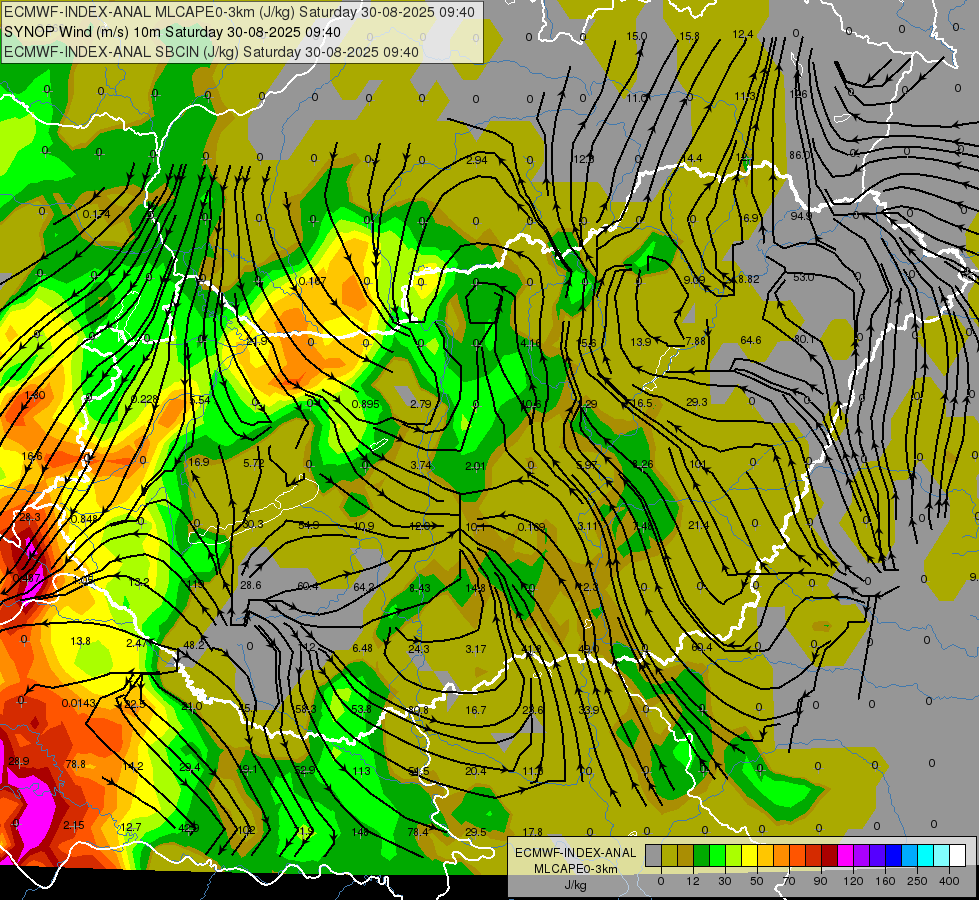Screen dimensions: 979x900
Task: Click the legend scale value 50
Action: pyautogui.click(x=757, y=881)
